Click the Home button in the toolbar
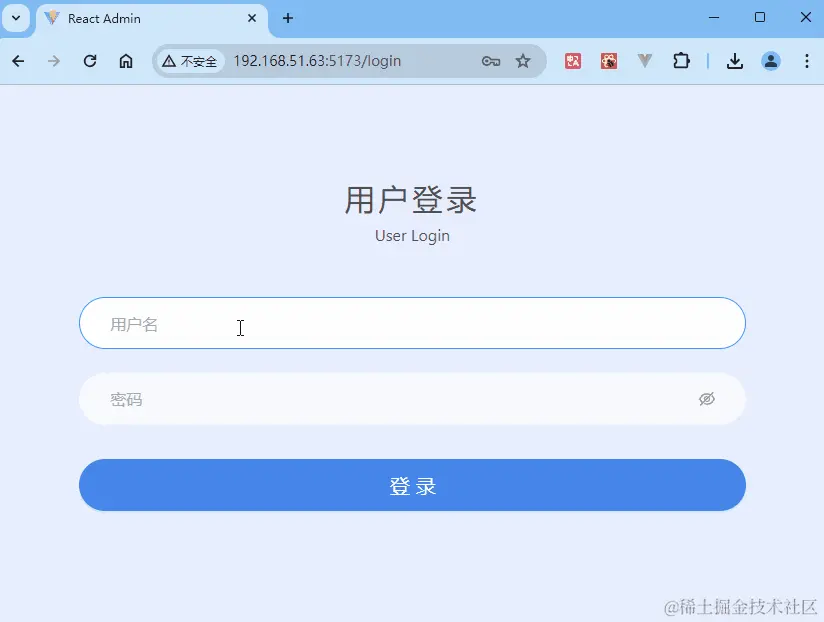The image size is (824, 622). (126, 60)
